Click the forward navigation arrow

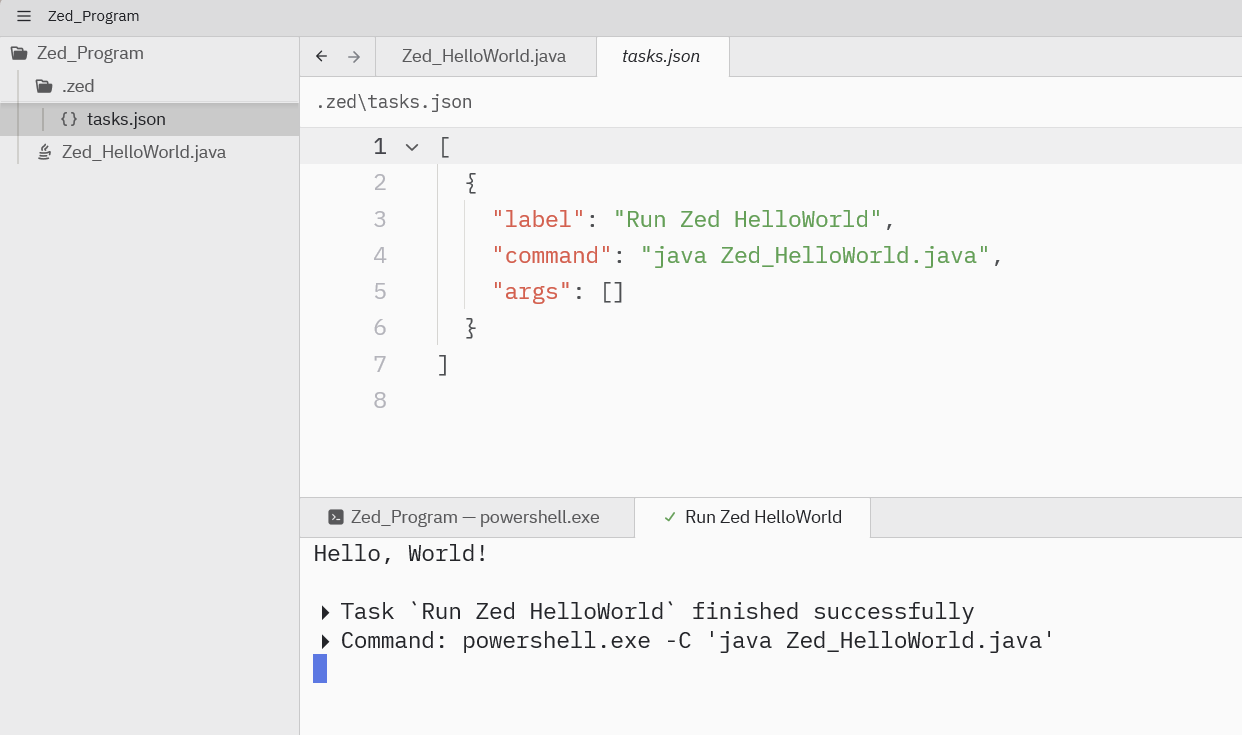pos(353,56)
